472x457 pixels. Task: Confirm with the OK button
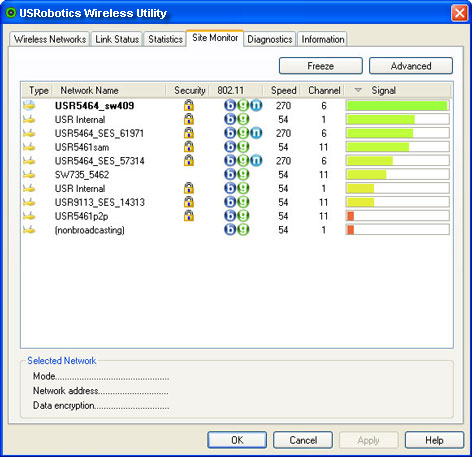click(x=237, y=440)
